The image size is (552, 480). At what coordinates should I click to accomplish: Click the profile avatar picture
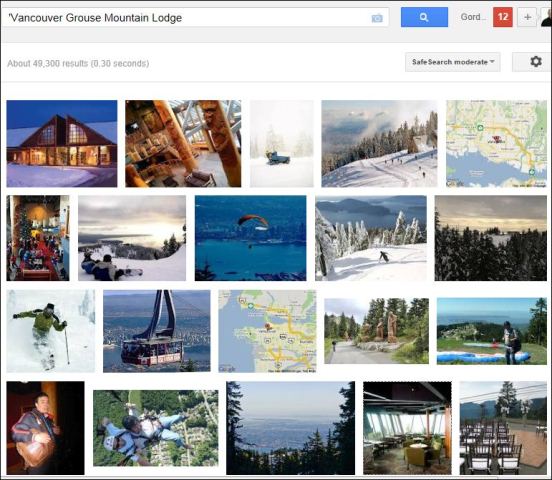tap(546, 17)
